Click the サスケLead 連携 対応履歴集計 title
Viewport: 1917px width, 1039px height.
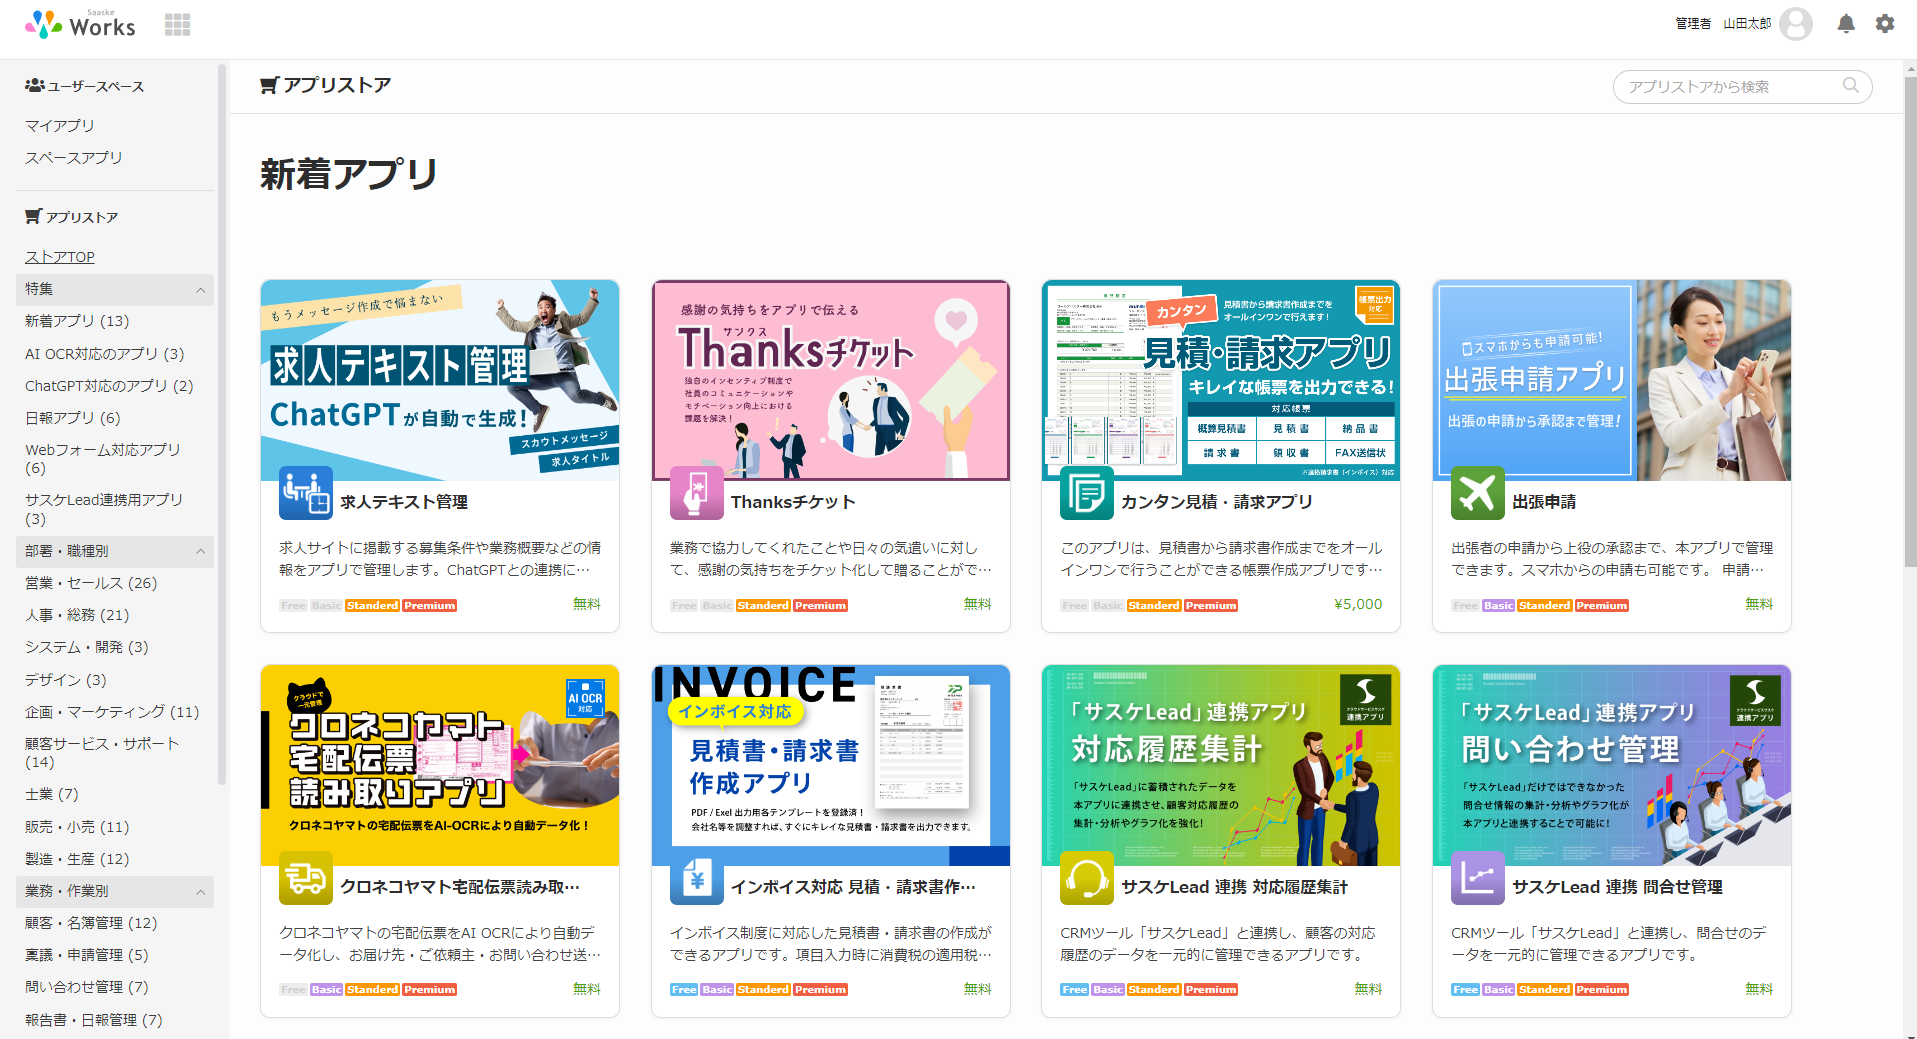(1234, 887)
